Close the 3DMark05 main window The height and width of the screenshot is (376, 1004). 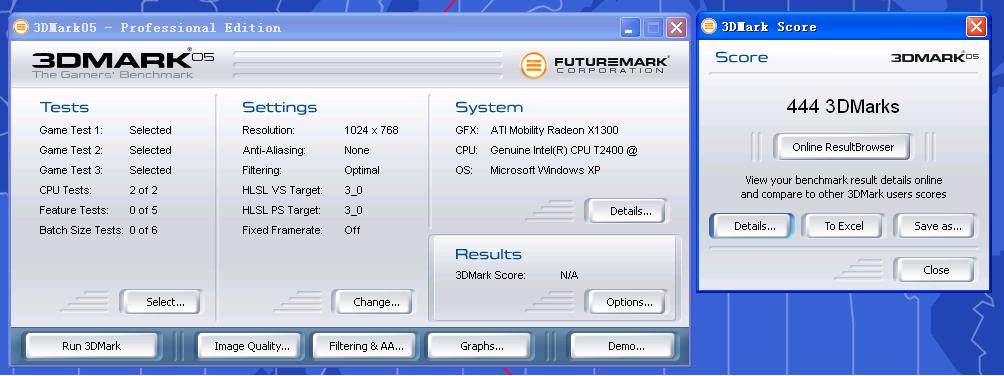676,28
